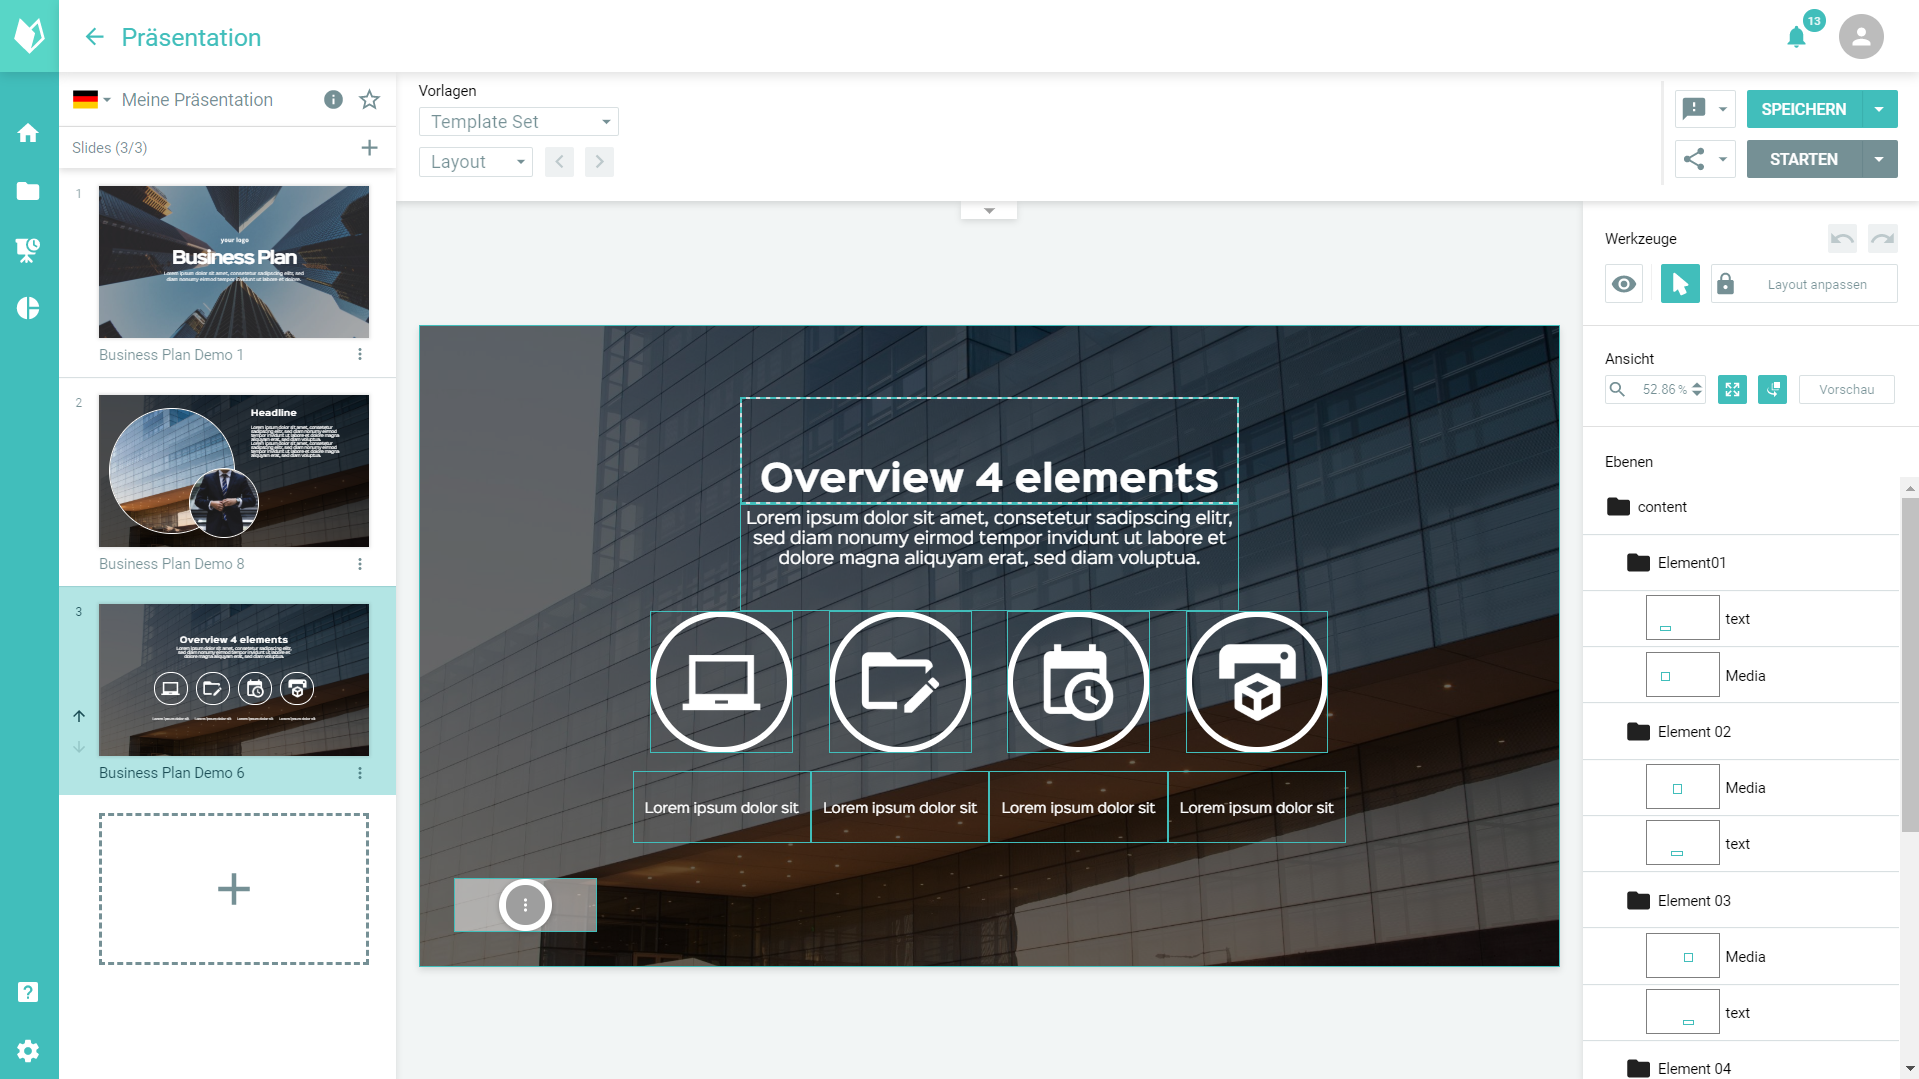Image resolution: width=1919 pixels, height=1079 pixels.
Task: Select Business Plan Demo 1 slide thumbnail
Action: (234, 262)
